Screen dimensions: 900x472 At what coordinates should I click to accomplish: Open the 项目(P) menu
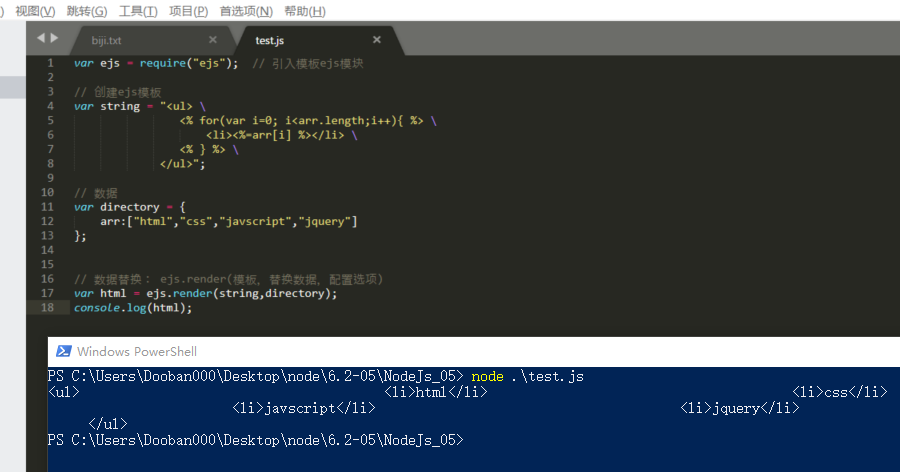[188, 11]
